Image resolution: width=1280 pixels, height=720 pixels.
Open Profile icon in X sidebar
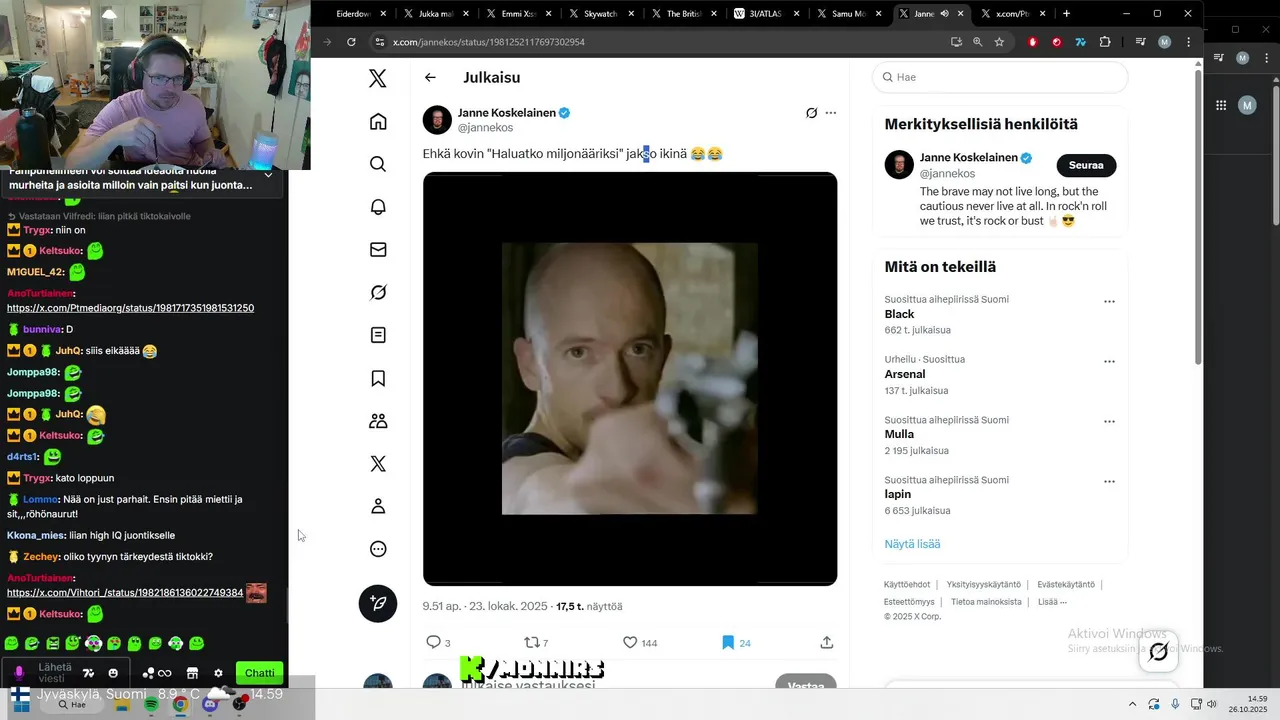point(378,506)
